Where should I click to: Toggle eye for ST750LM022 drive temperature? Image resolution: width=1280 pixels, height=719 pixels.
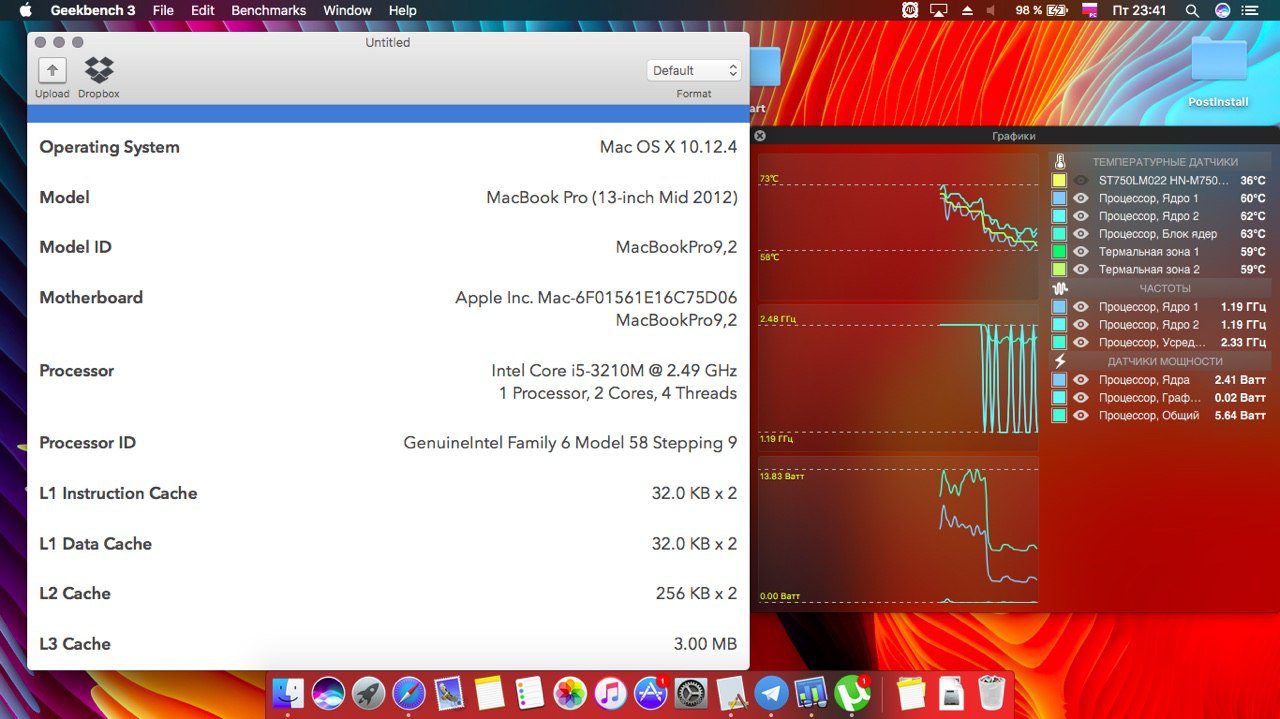[1081, 181]
